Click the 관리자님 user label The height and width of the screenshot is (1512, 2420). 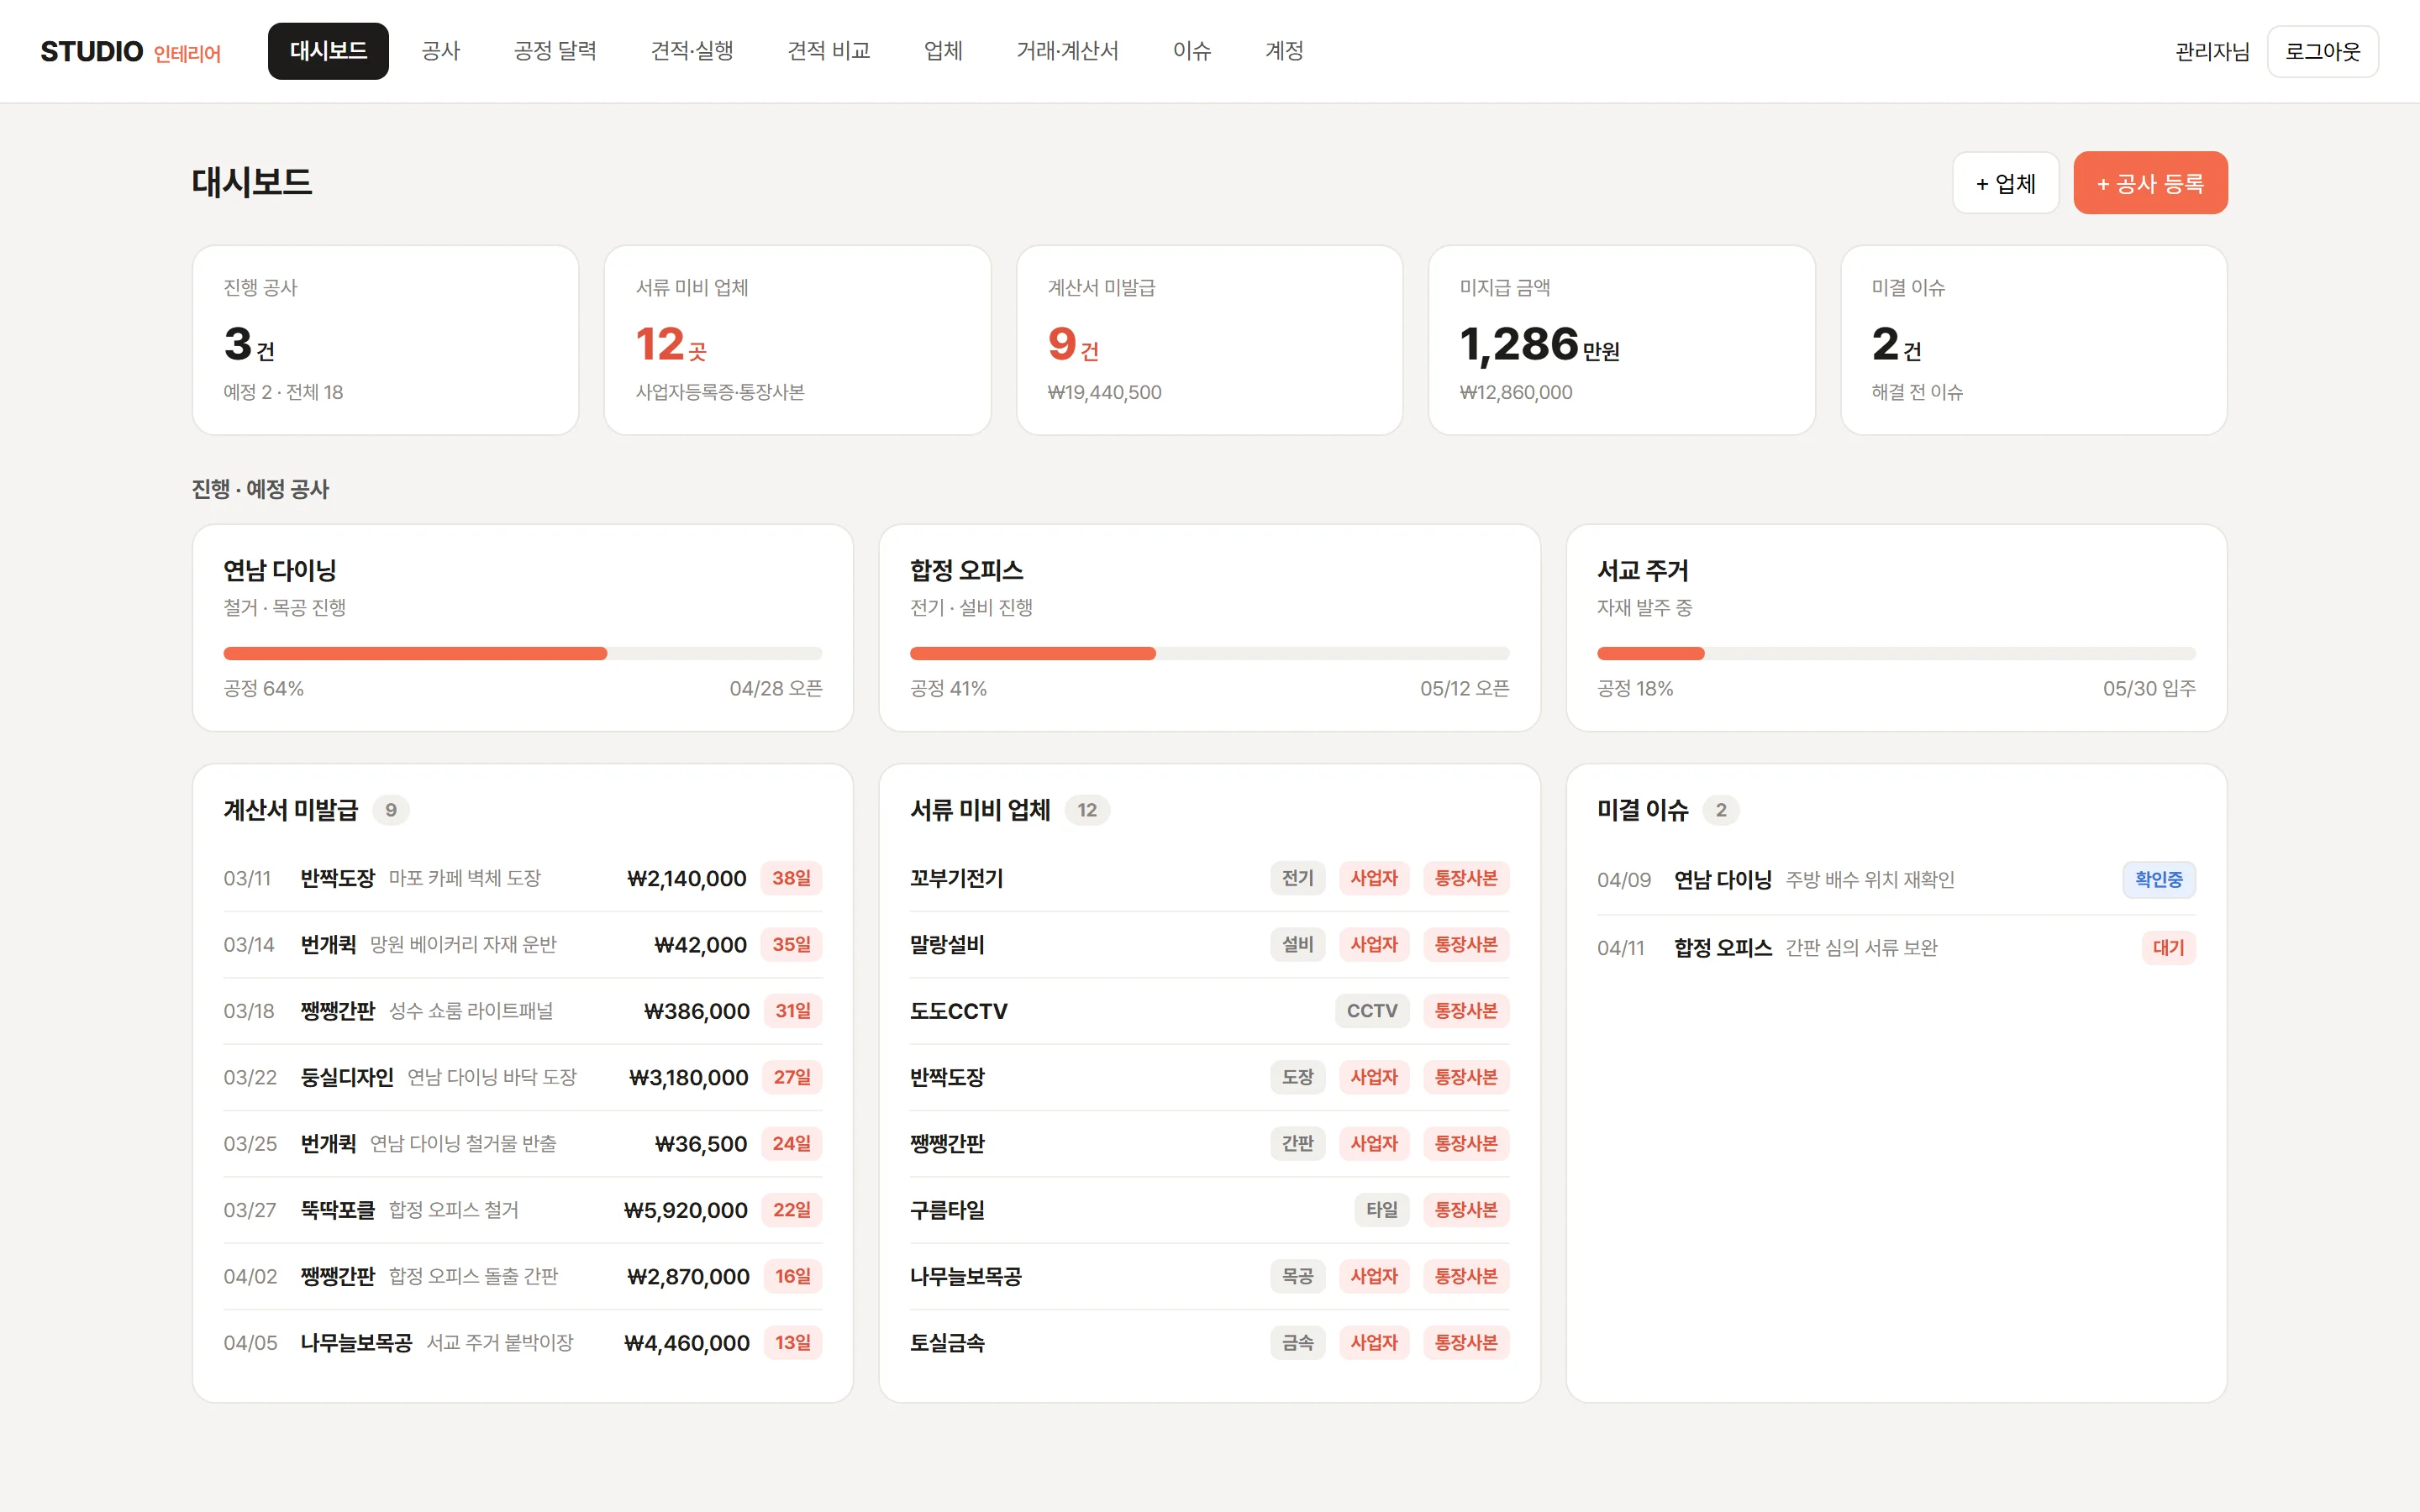(x=2212, y=51)
